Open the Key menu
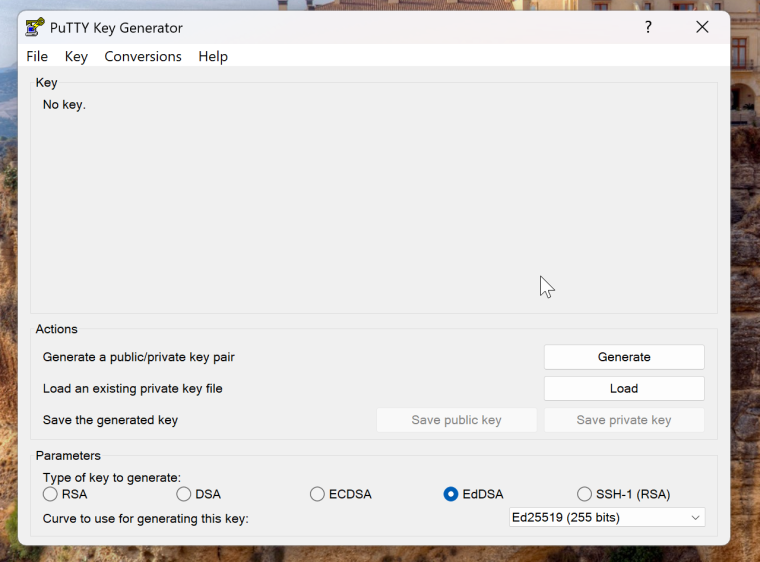760x562 pixels. [x=76, y=56]
